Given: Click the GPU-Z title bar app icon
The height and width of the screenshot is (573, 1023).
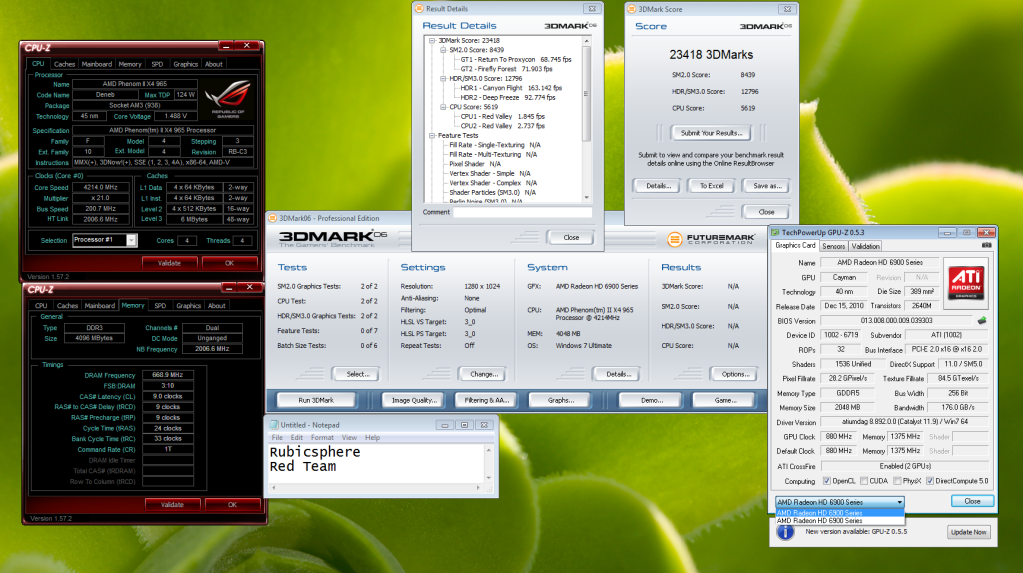Looking at the screenshot, I should [776, 232].
